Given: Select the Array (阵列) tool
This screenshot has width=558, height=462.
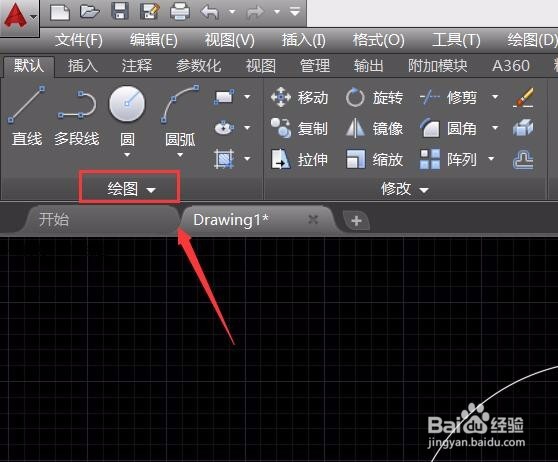Looking at the screenshot, I should [448, 159].
